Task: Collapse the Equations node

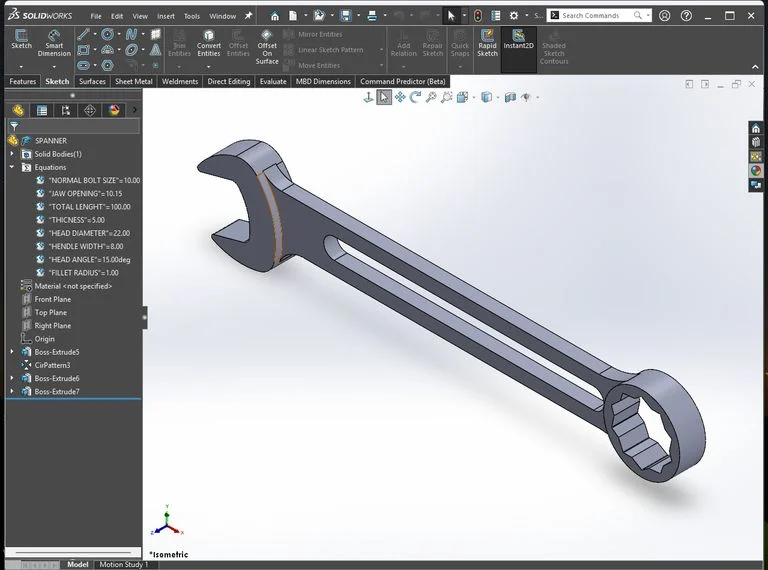Action: pos(12,167)
